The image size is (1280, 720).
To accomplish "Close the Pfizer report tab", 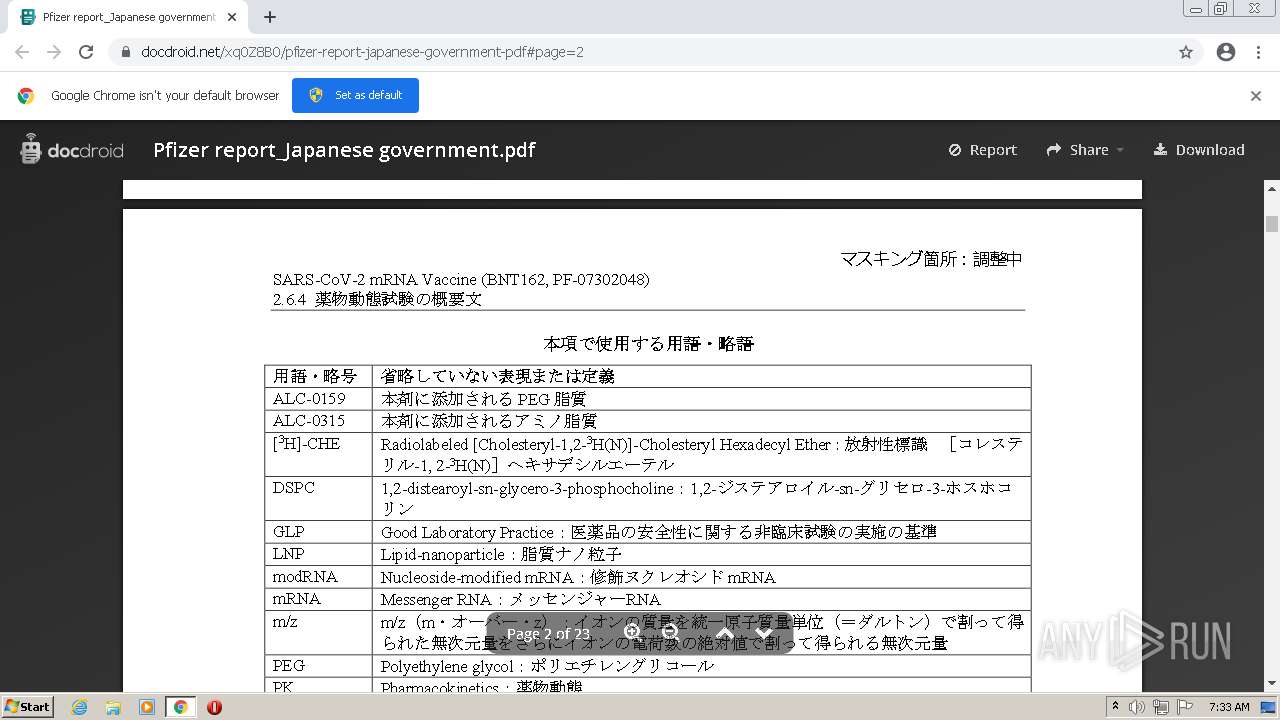I will [x=232, y=17].
